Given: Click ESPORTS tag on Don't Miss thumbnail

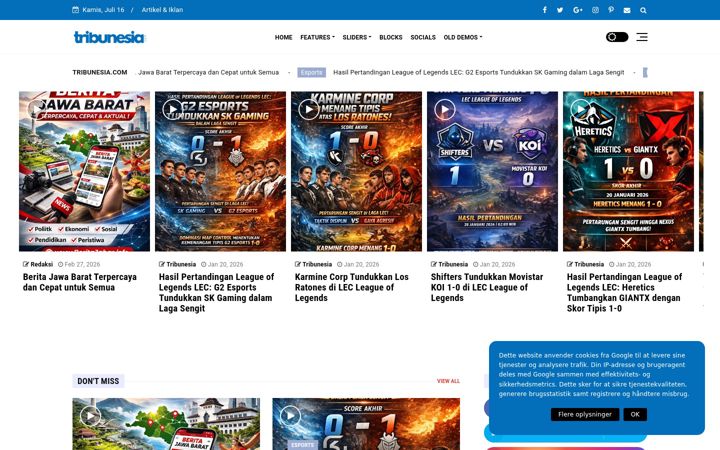Looking at the screenshot, I should 303,444.
